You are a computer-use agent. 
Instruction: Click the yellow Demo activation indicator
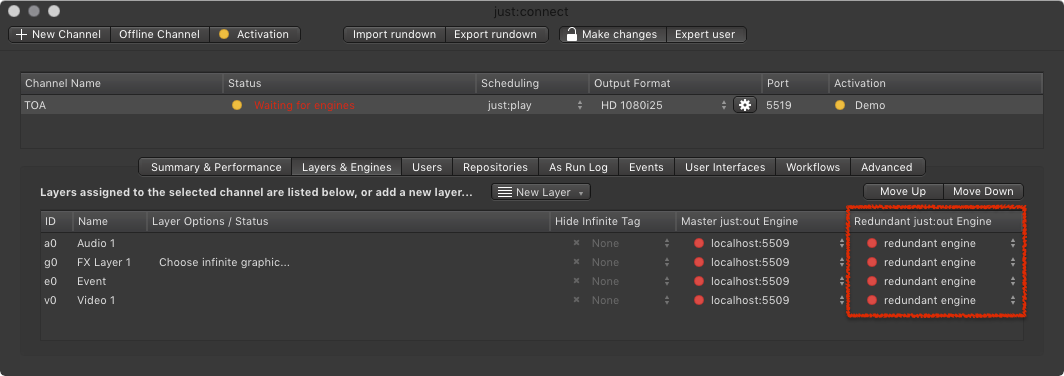coord(840,105)
